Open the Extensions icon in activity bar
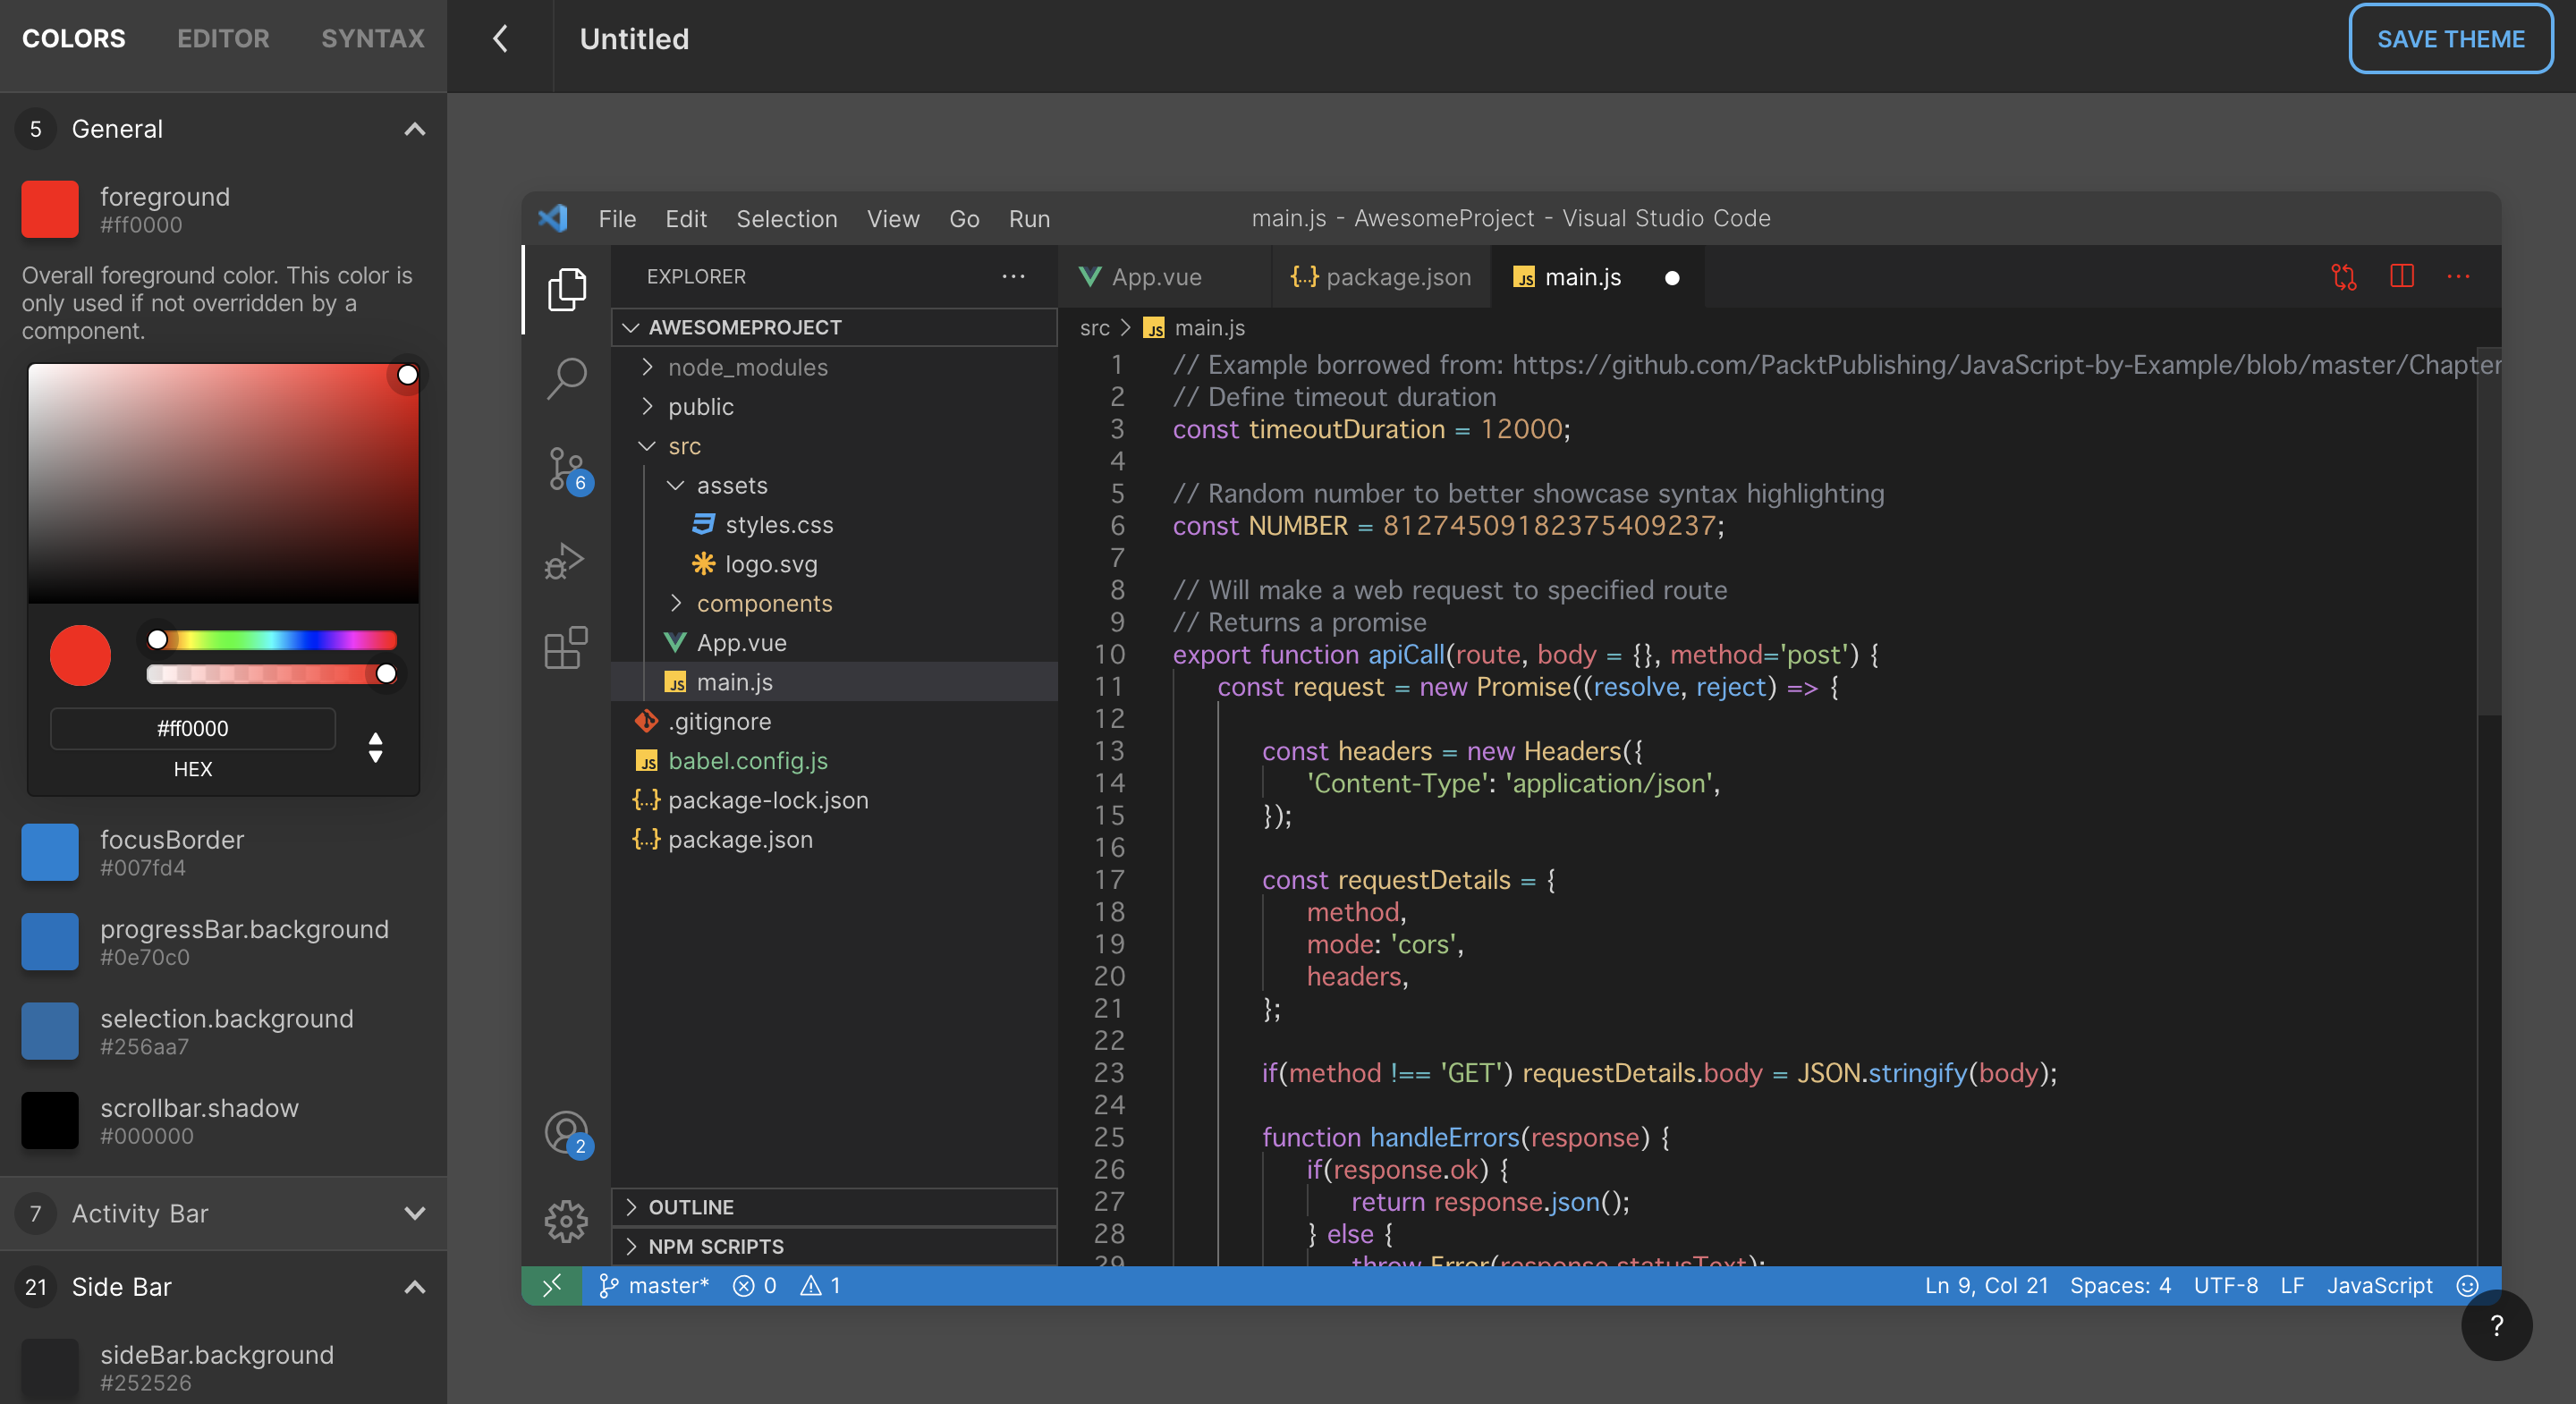 pyautogui.click(x=566, y=648)
